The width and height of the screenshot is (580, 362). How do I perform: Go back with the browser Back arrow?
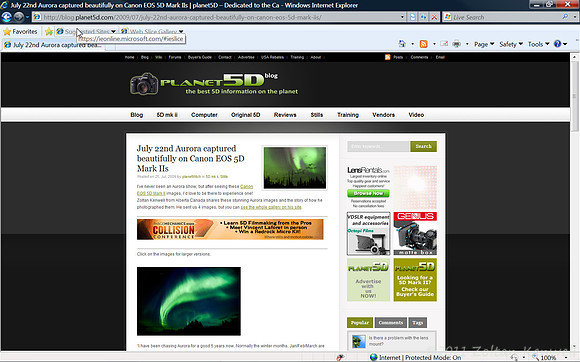point(7,17)
